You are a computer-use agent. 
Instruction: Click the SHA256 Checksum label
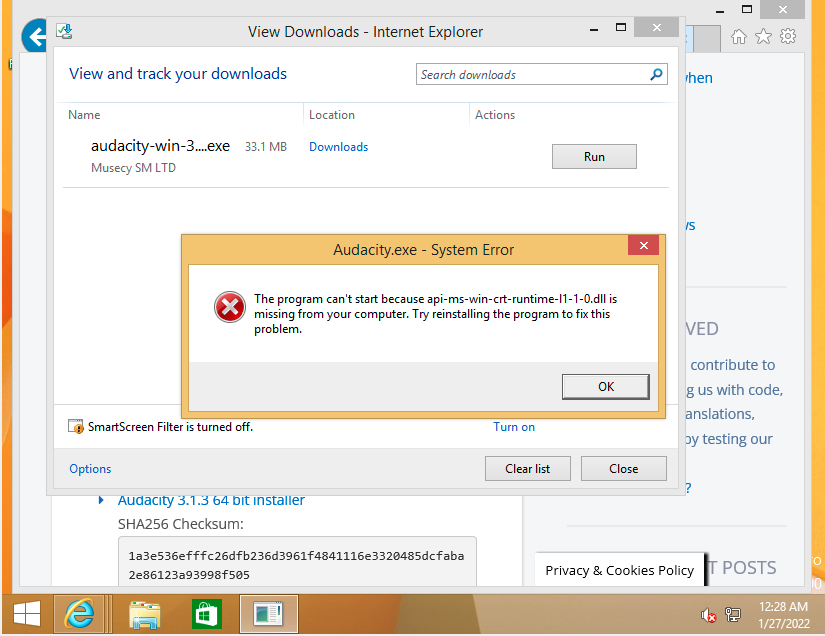tap(180, 524)
